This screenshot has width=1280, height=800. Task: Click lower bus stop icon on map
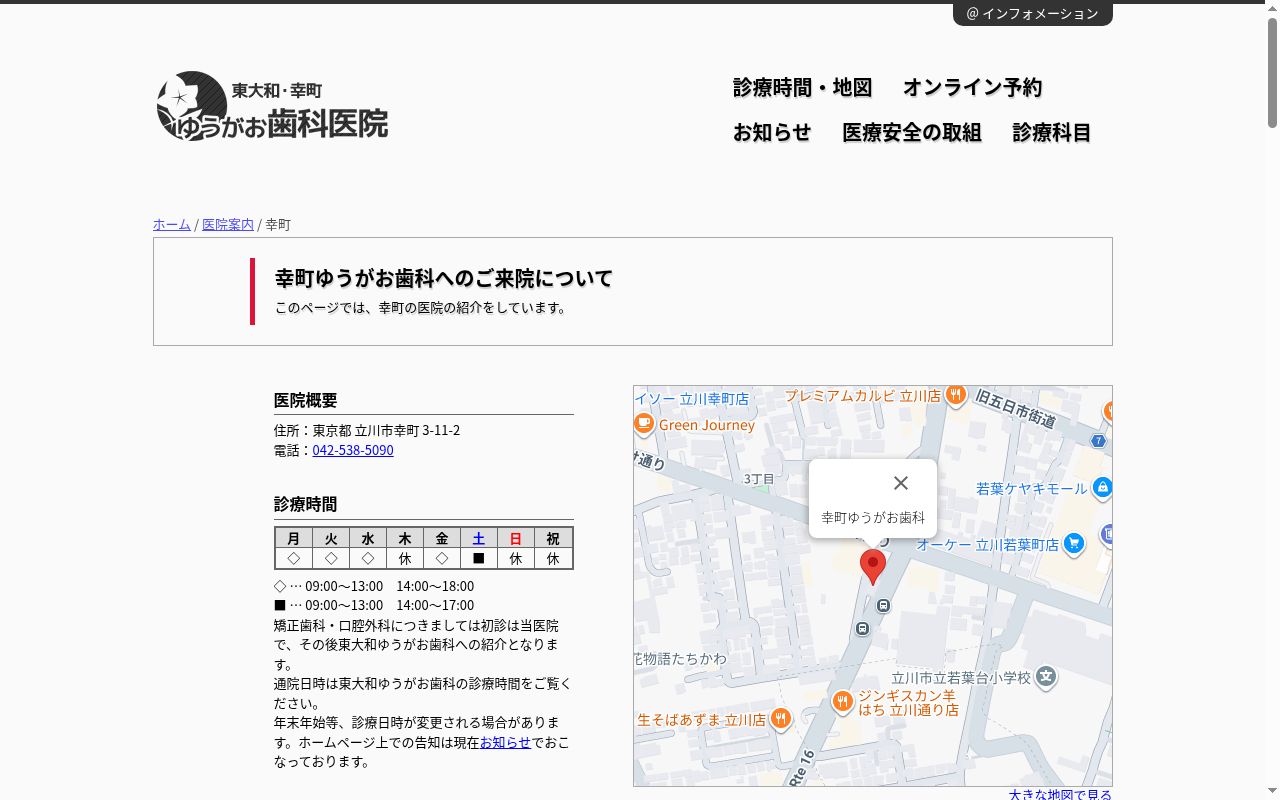point(863,628)
